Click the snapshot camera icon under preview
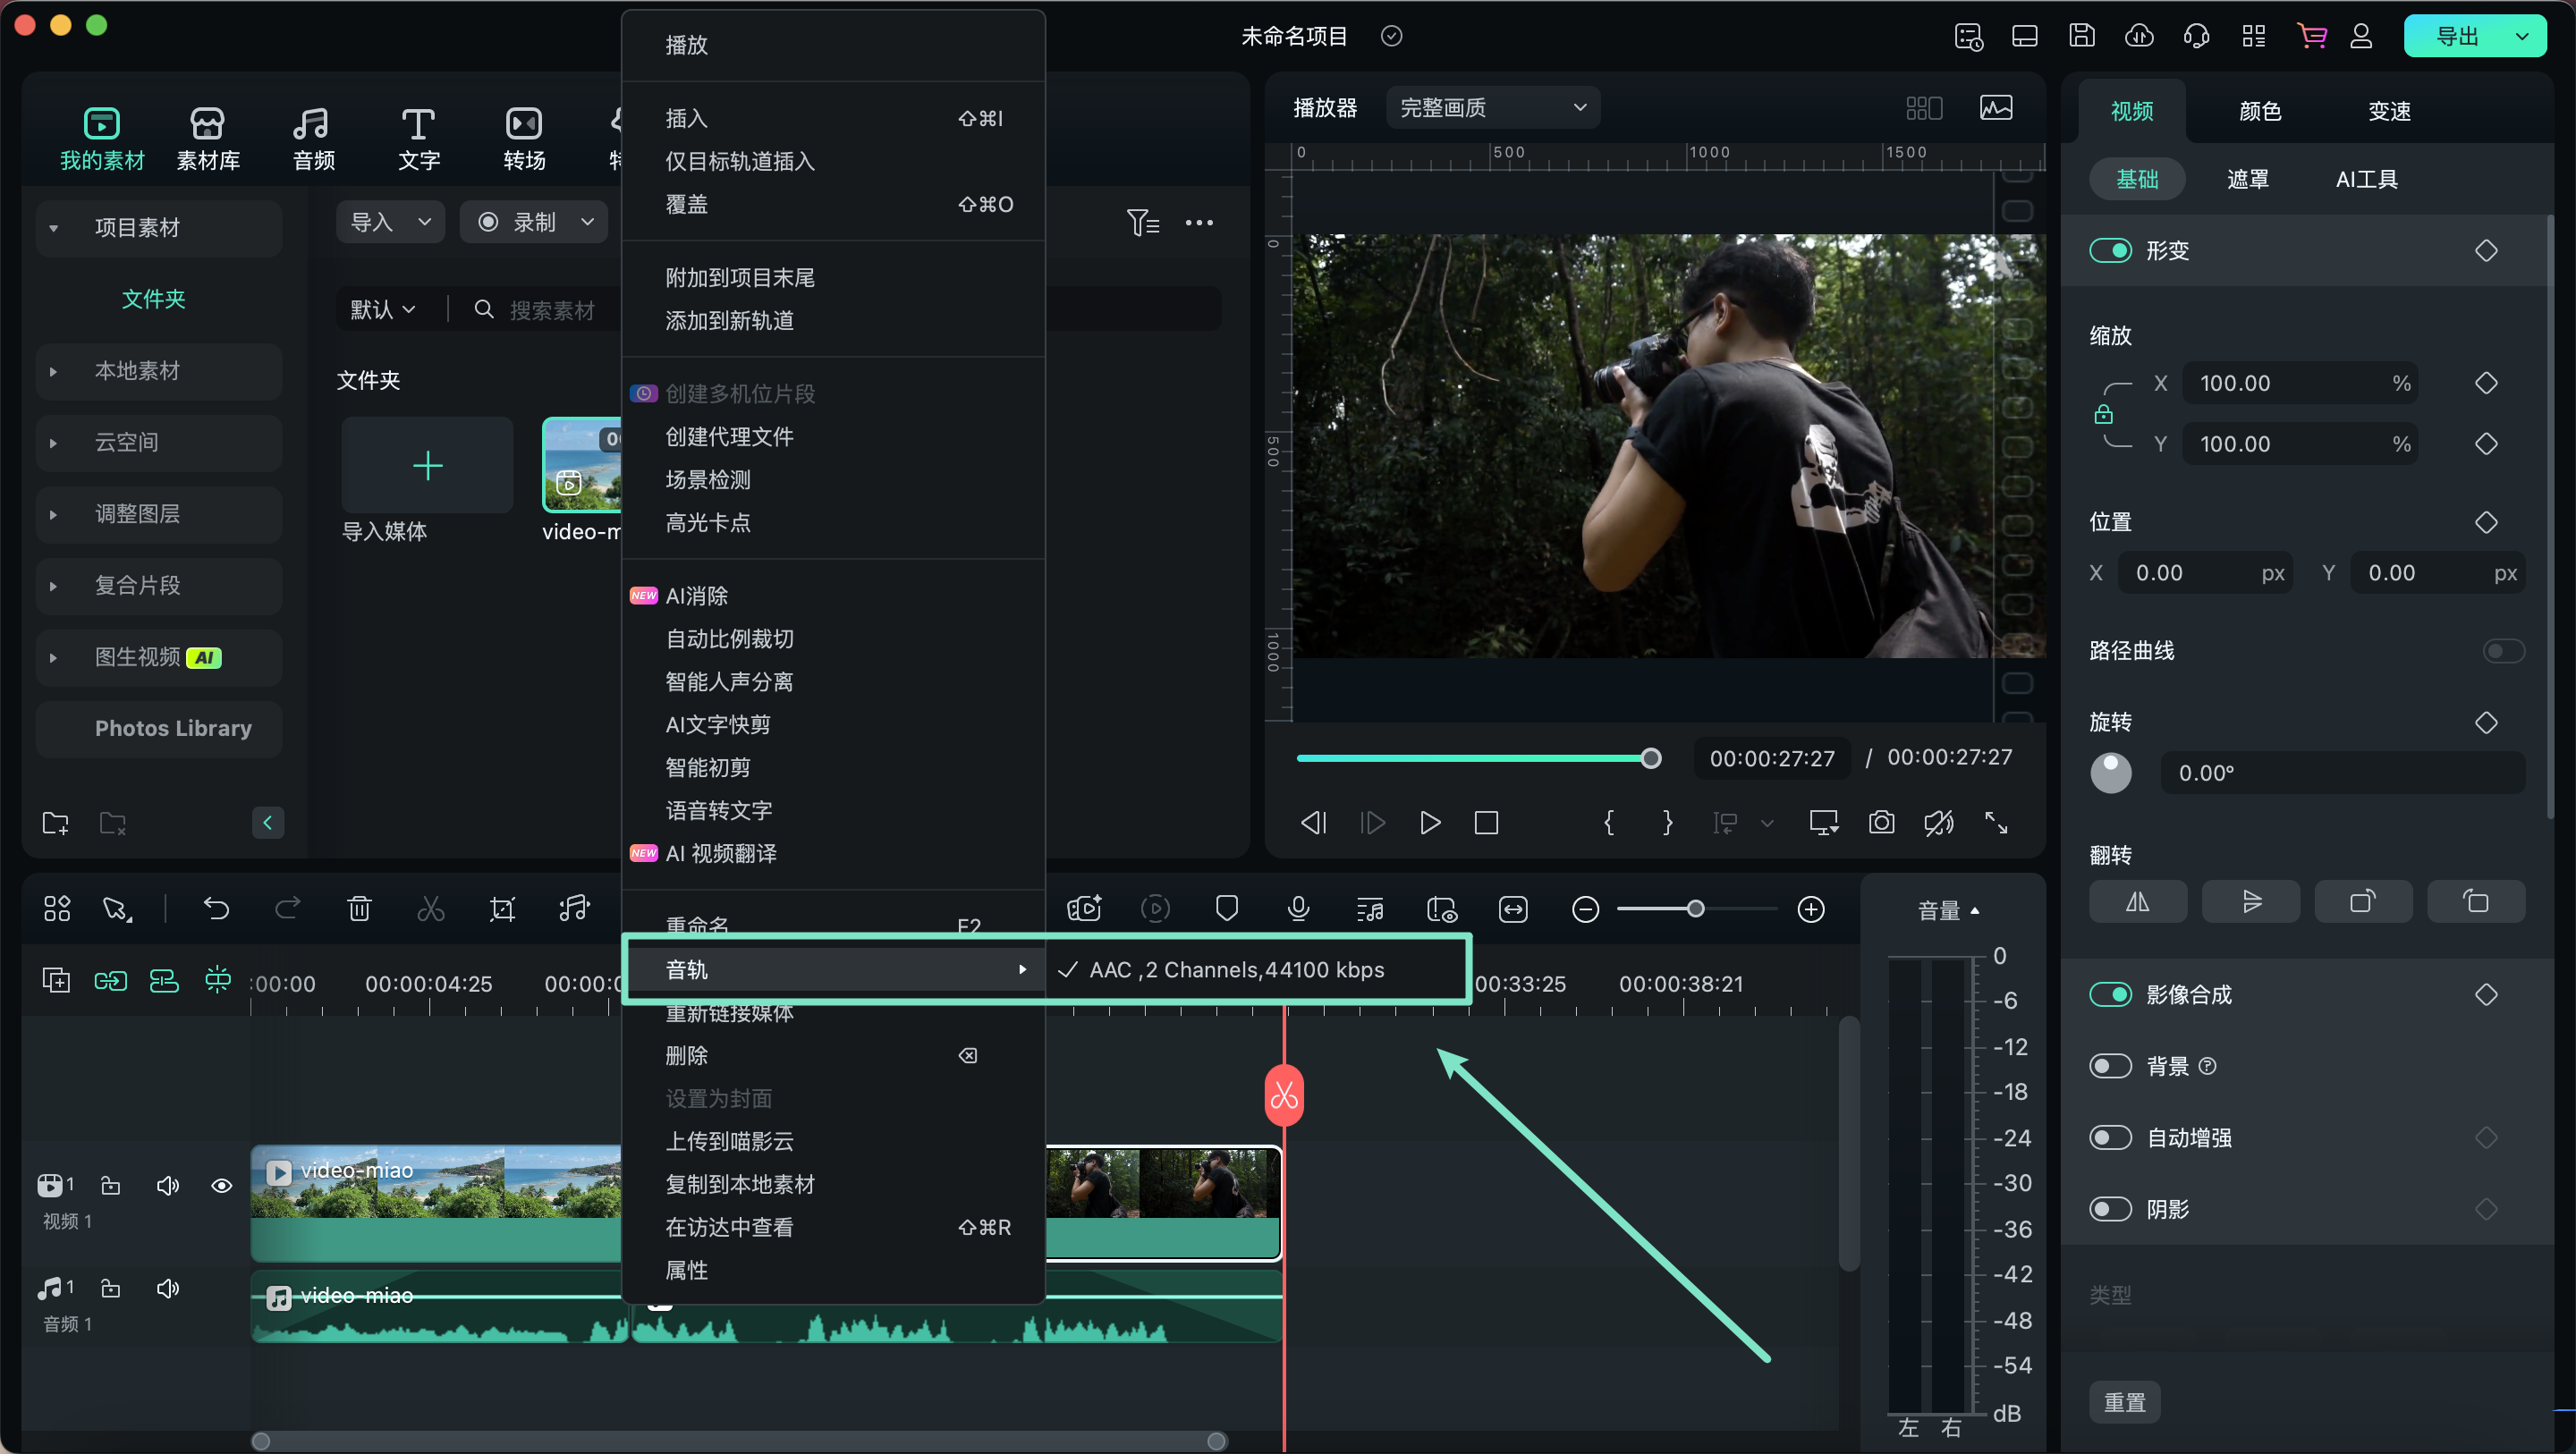Image resolution: width=2576 pixels, height=1454 pixels. (1881, 823)
